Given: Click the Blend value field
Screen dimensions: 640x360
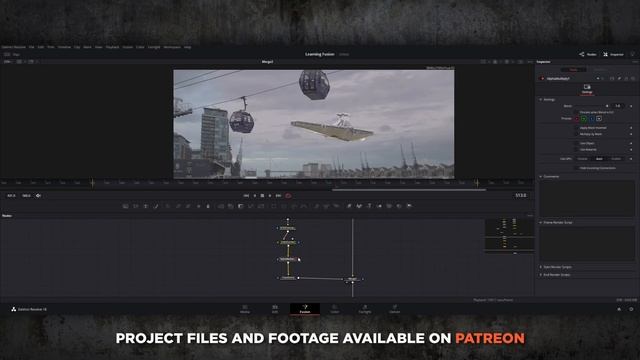Looking at the screenshot, I should [618, 106].
